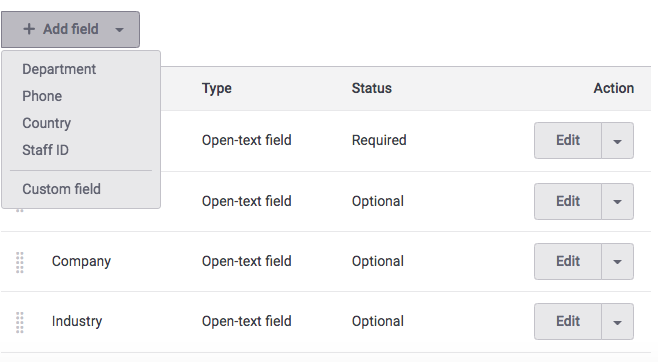Open more actions for the Industry row

[x=617, y=321]
